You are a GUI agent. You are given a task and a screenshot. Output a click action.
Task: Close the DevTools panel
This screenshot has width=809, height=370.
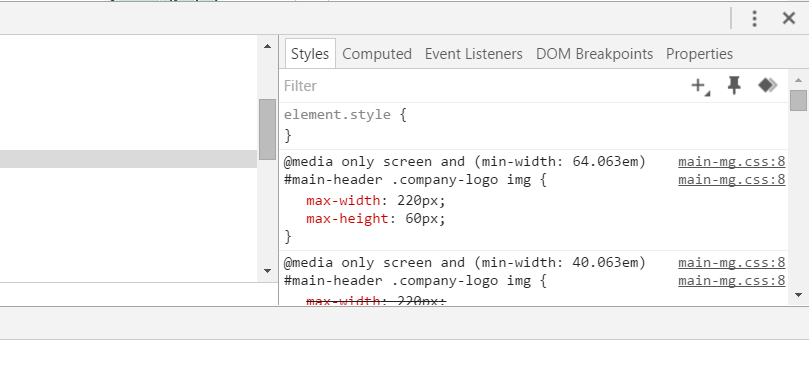(x=789, y=19)
